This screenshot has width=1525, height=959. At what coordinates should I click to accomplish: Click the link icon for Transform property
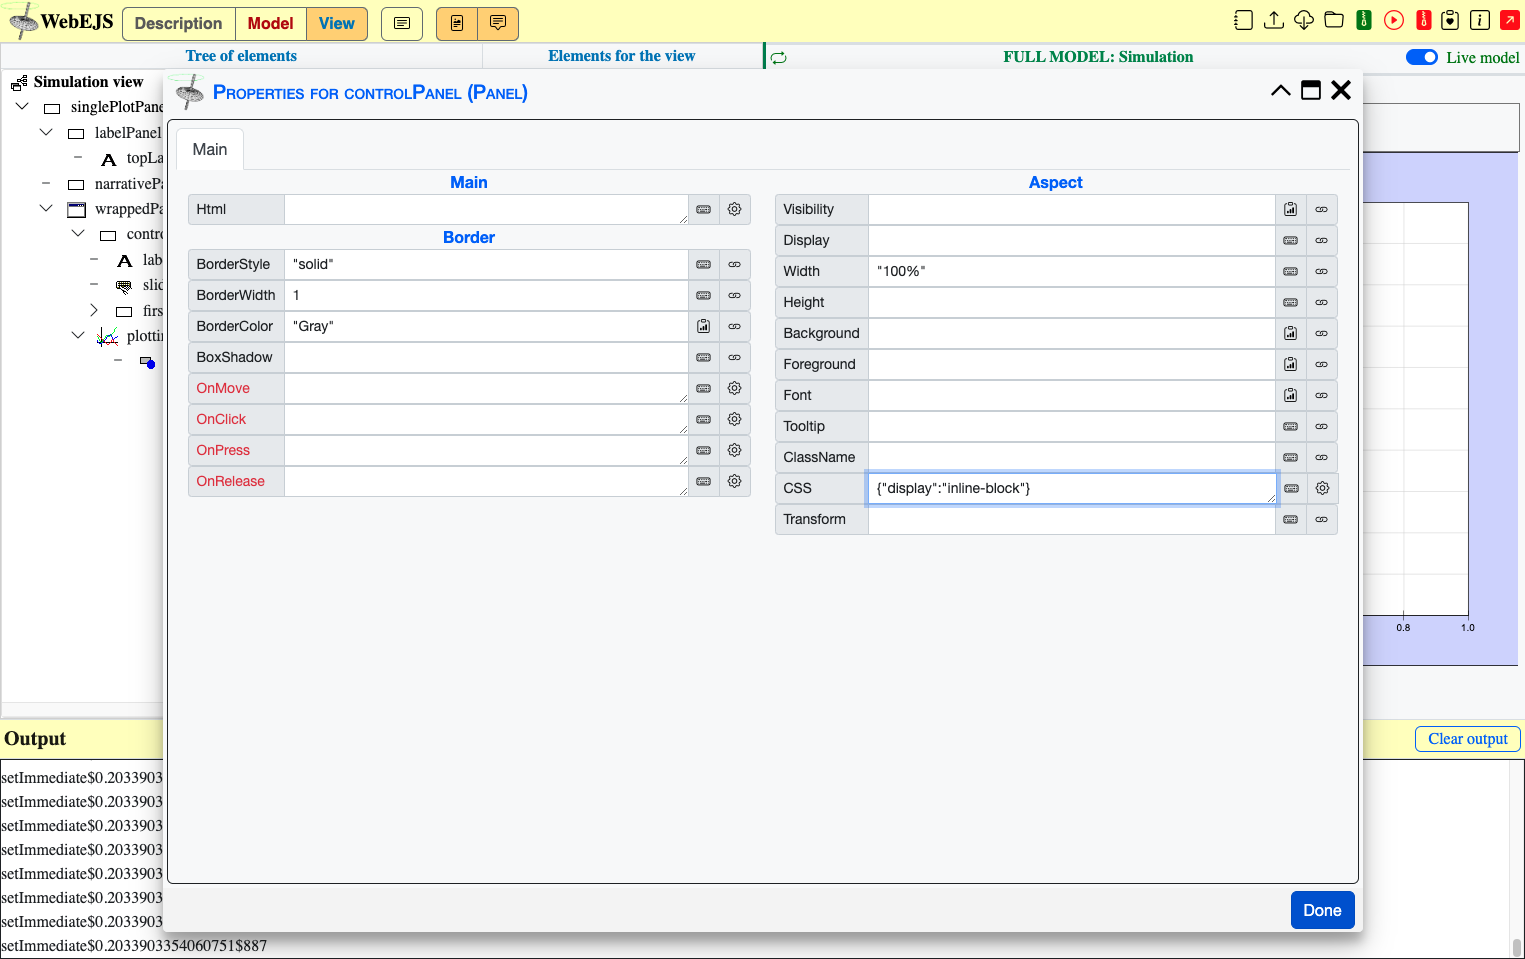pos(1322,519)
